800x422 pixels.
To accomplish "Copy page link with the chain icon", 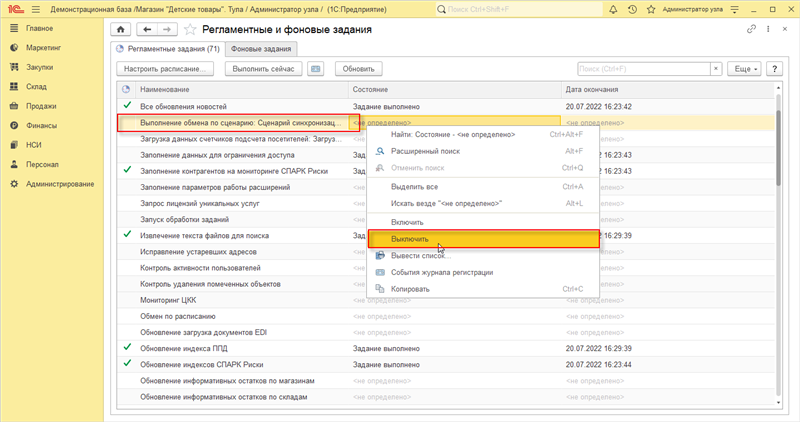I will 752,29.
